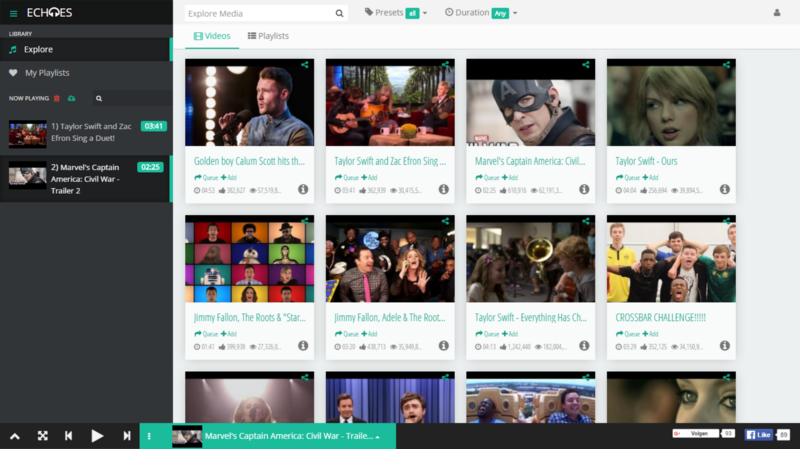The width and height of the screenshot is (800, 449).
Task: Open the Presets dropdown
Action: [x=396, y=13]
